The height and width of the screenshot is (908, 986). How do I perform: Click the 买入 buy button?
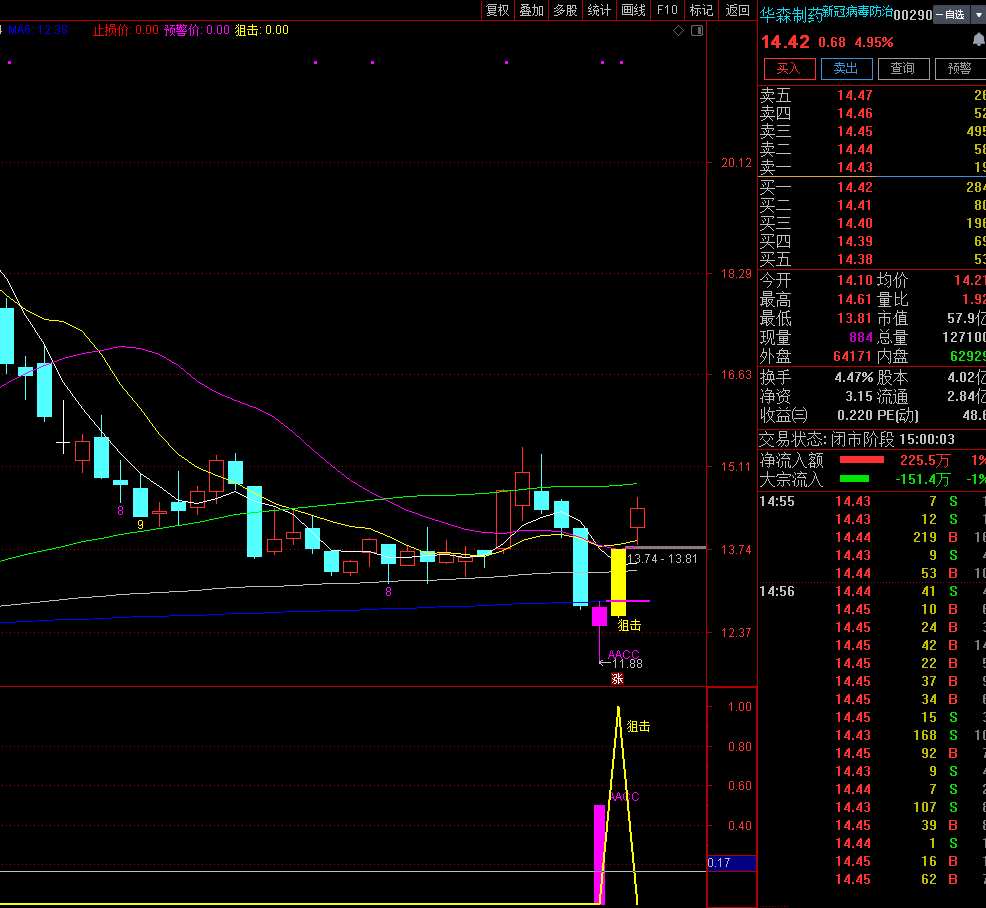pyautogui.click(x=789, y=69)
